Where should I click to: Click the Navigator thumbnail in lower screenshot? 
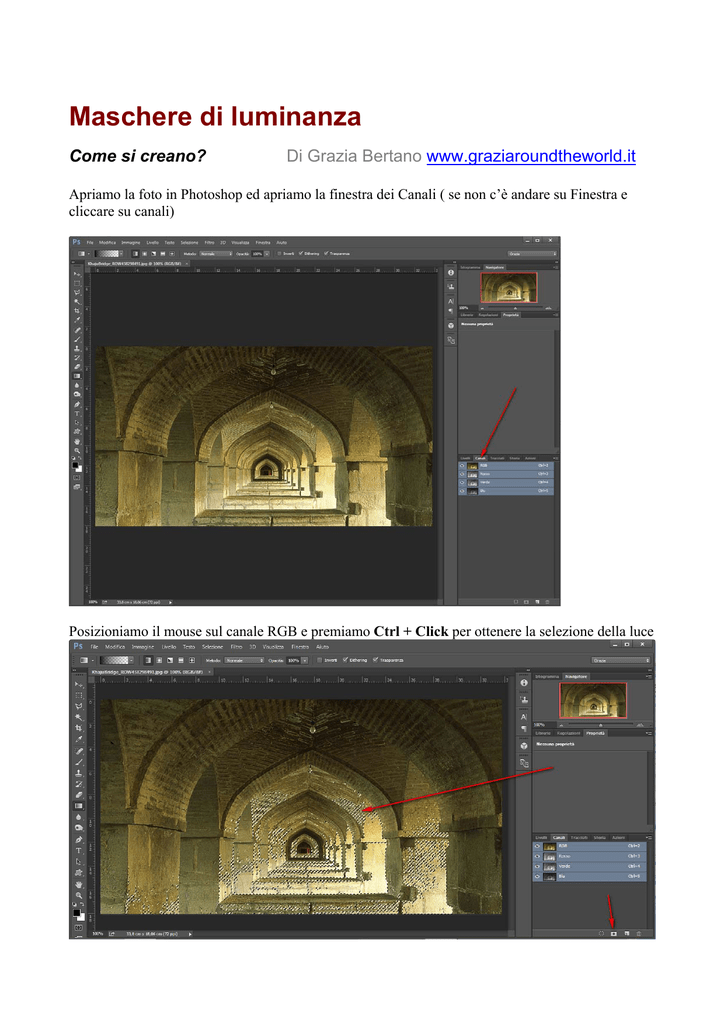tap(593, 701)
